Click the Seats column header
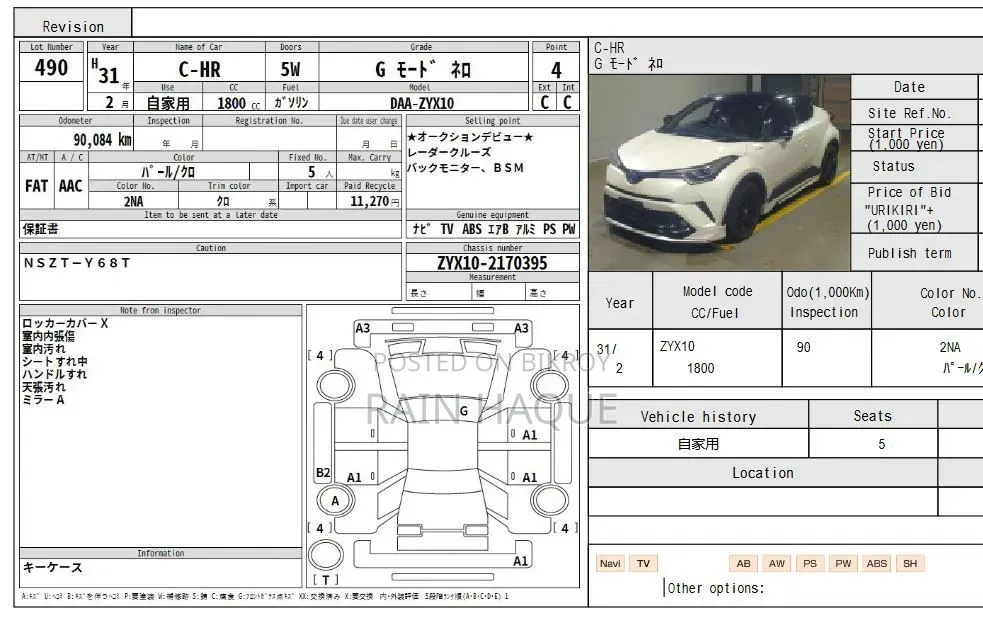The height and width of the screenshot is (626, 983). click(873, 415)
